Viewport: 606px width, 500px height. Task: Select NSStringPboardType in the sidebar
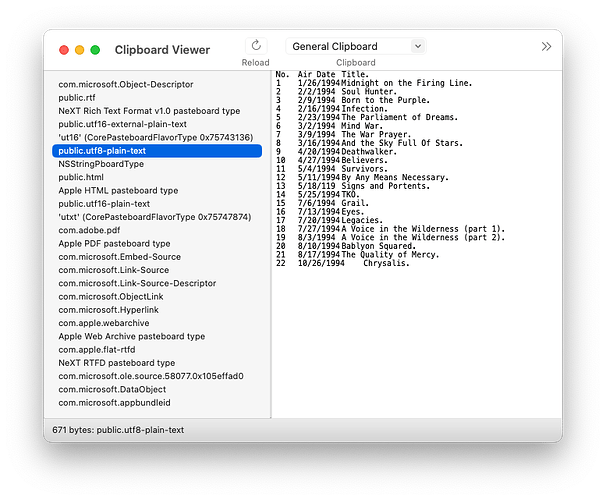[101, 164]
